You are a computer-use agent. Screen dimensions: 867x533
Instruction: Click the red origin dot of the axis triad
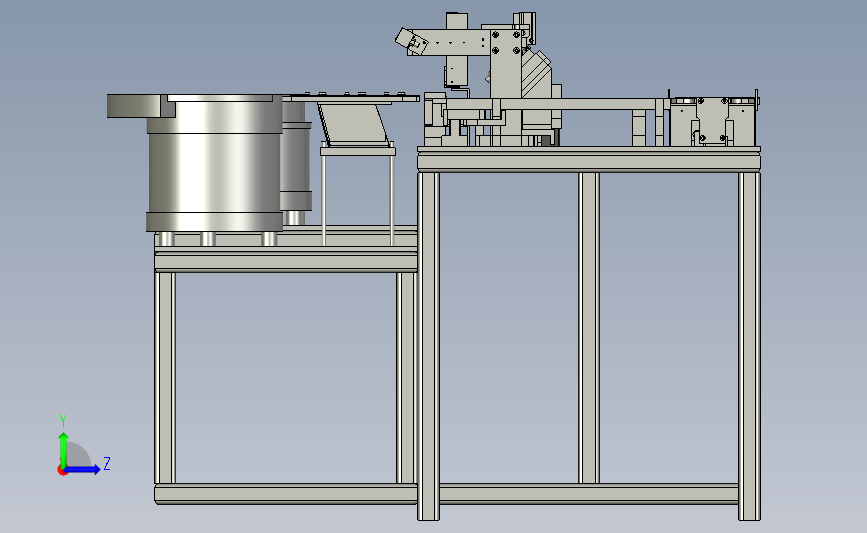coord(62,471)
